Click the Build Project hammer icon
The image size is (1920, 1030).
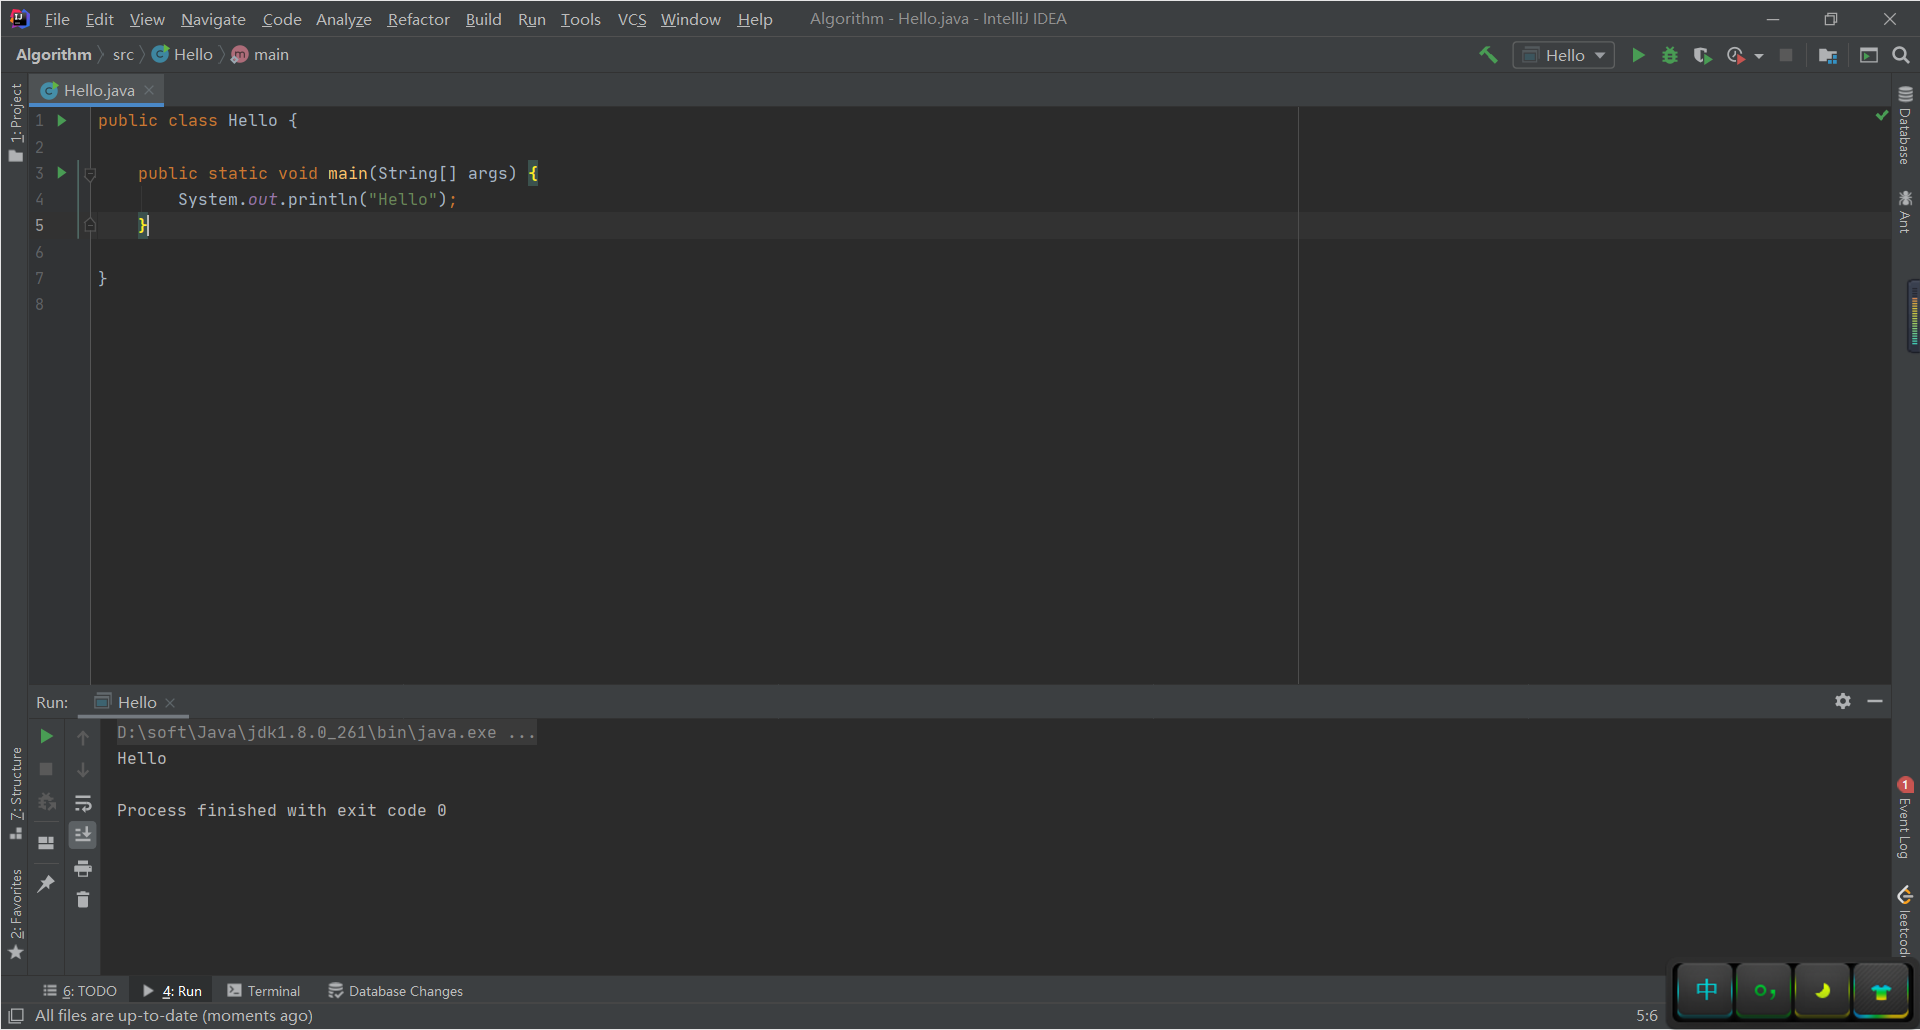coord(1488,55)
